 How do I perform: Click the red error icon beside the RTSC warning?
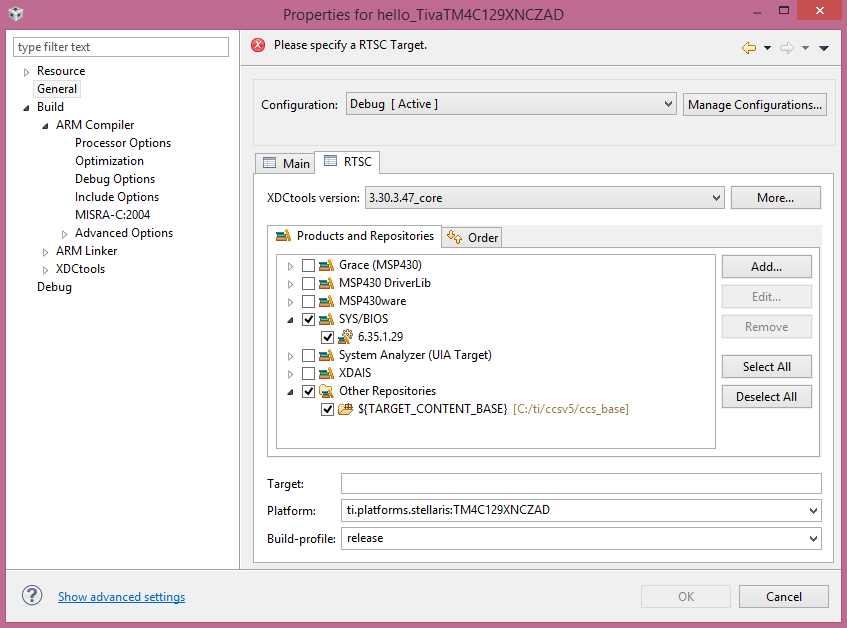point(256,44)
